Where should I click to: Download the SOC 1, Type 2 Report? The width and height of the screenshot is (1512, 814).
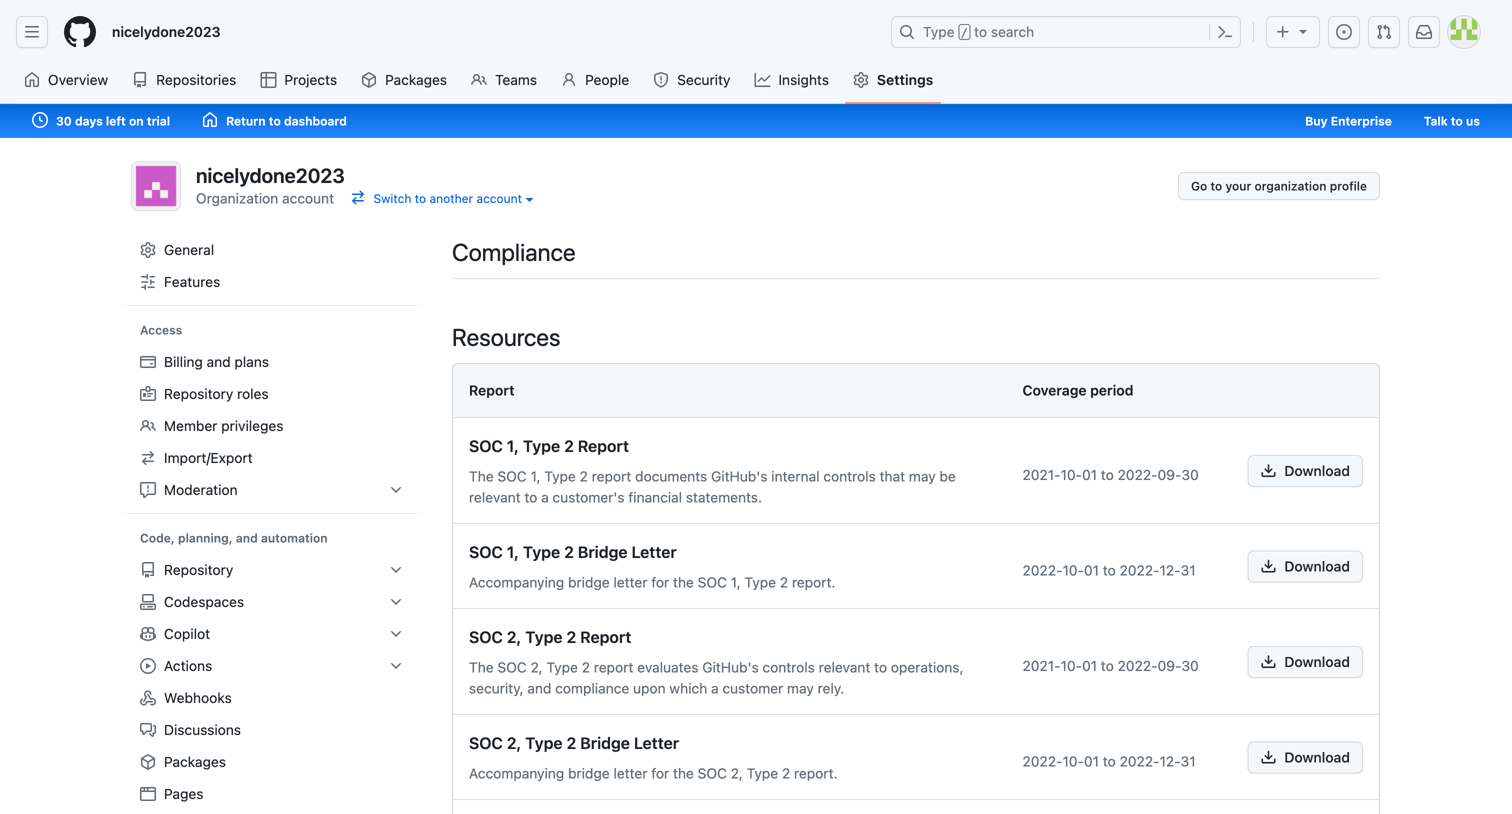coord(1304,471)
